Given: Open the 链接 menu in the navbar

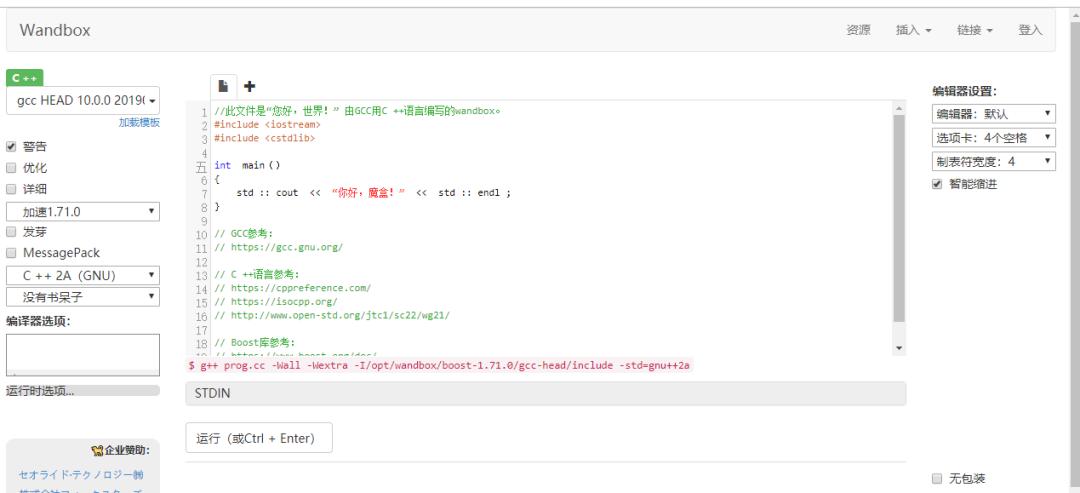Looking at the screenshot, I should pos(975,30).
